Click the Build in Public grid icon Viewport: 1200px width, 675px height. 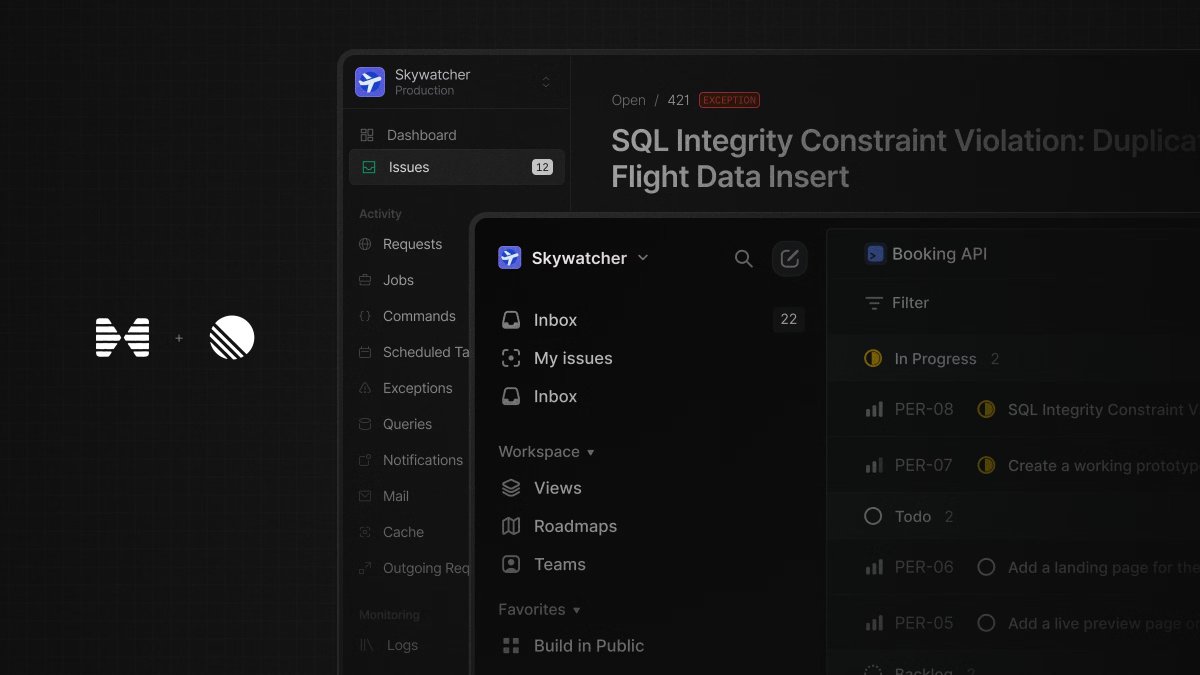coord(511,646)
